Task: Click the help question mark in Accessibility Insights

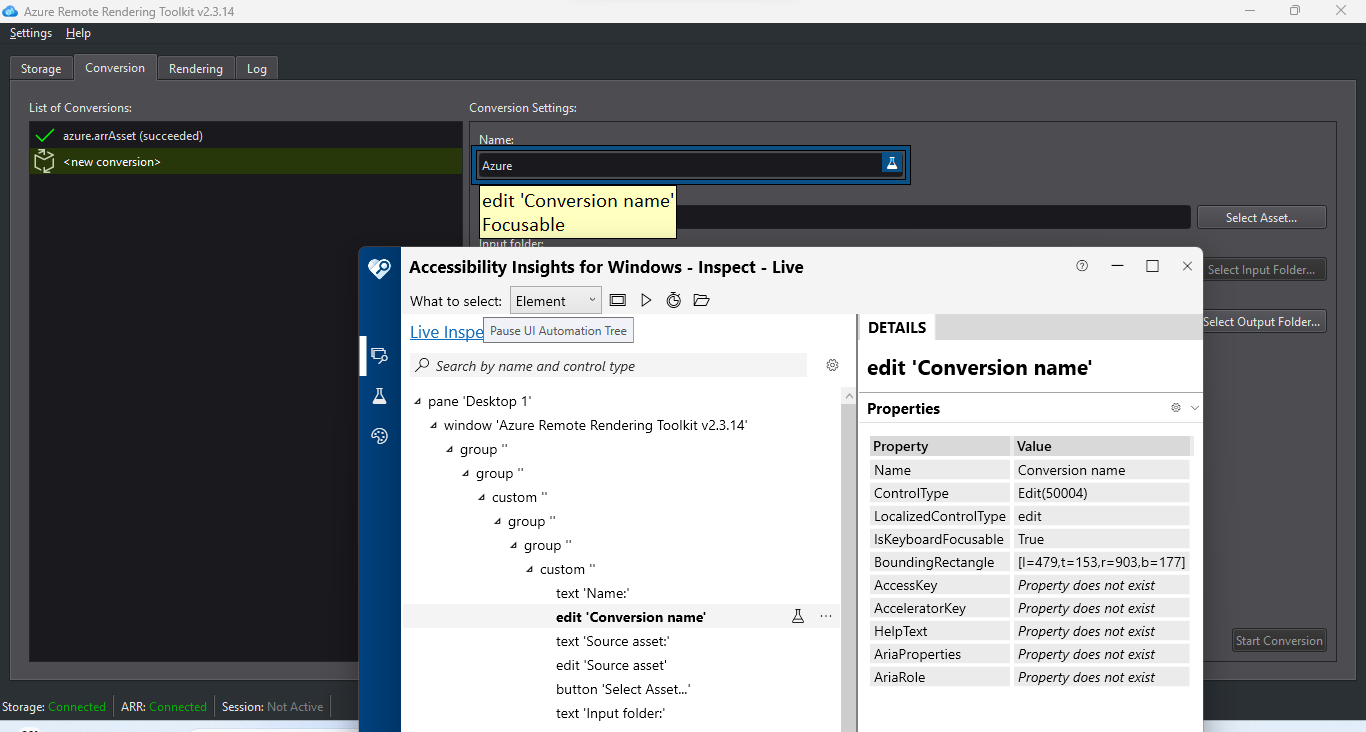Action: (1082, 266)
